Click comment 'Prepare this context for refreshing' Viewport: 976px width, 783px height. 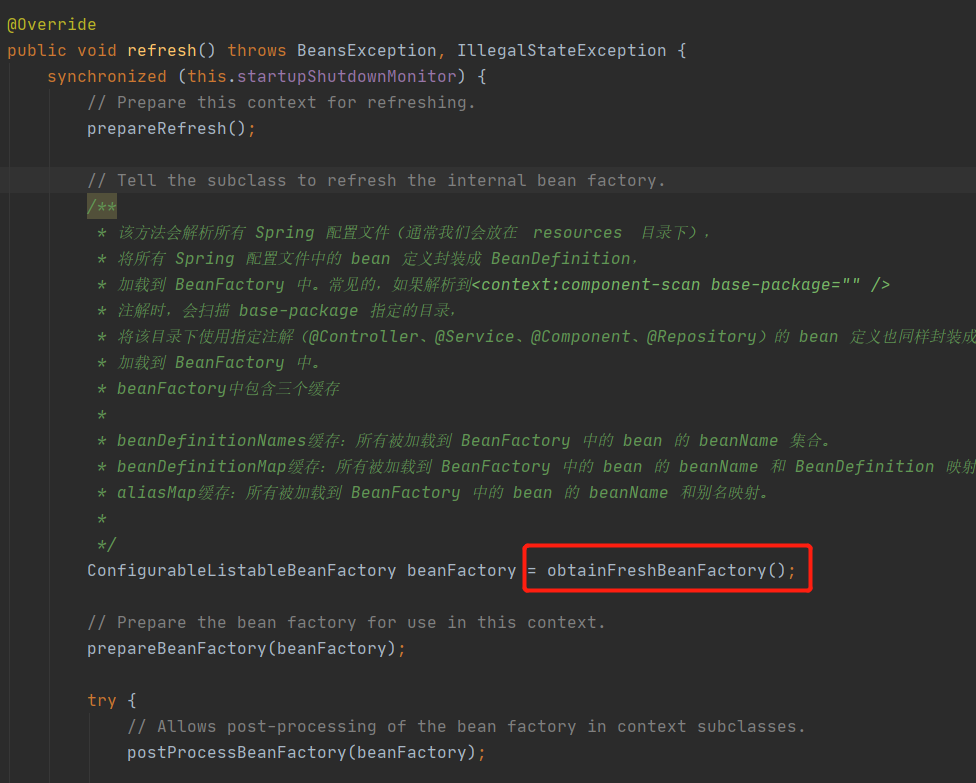click(x=281, y=103)
